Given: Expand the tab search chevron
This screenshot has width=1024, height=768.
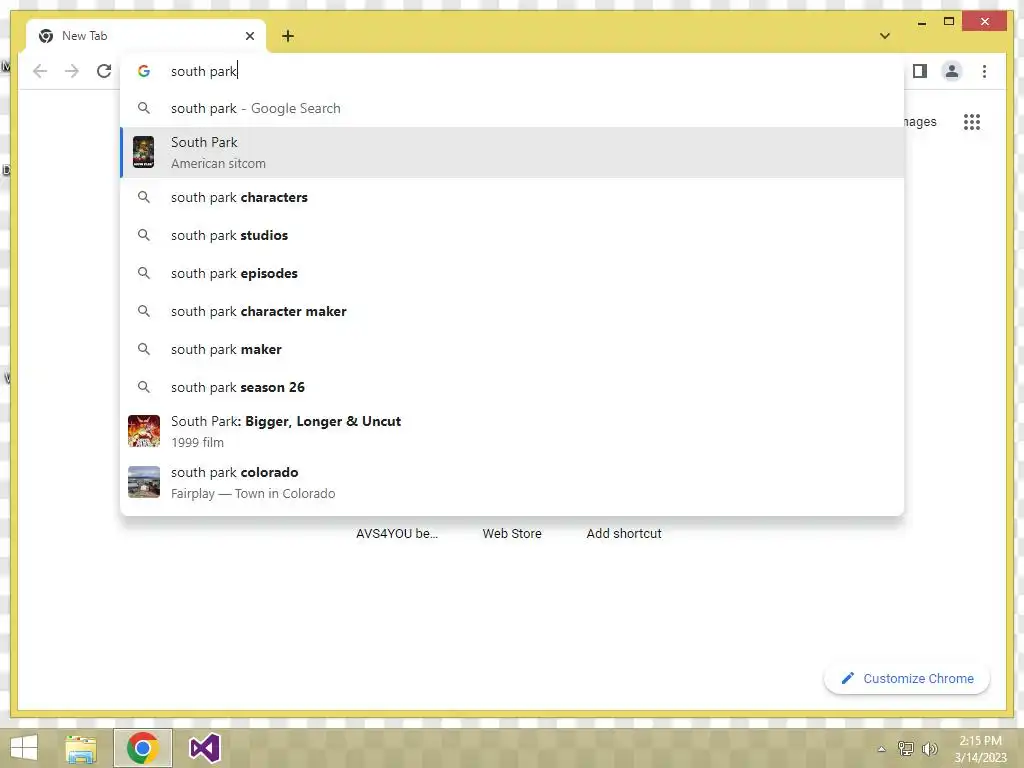Looking at the screenshot, I should pyautogui.click(x=884, y=36).
